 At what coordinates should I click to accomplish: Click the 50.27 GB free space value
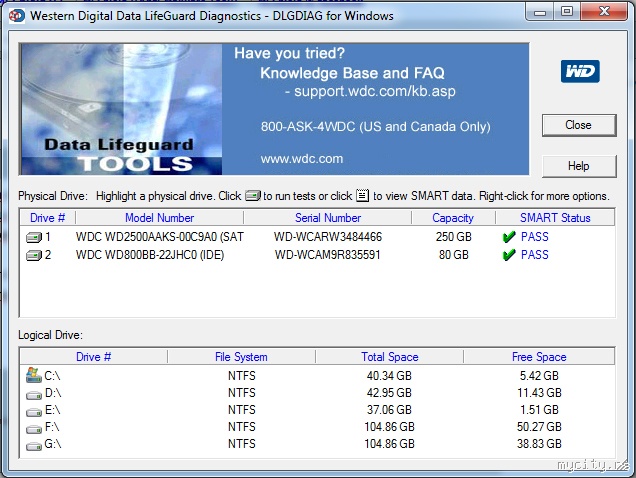pyautogui.click(x=539, y=427)
